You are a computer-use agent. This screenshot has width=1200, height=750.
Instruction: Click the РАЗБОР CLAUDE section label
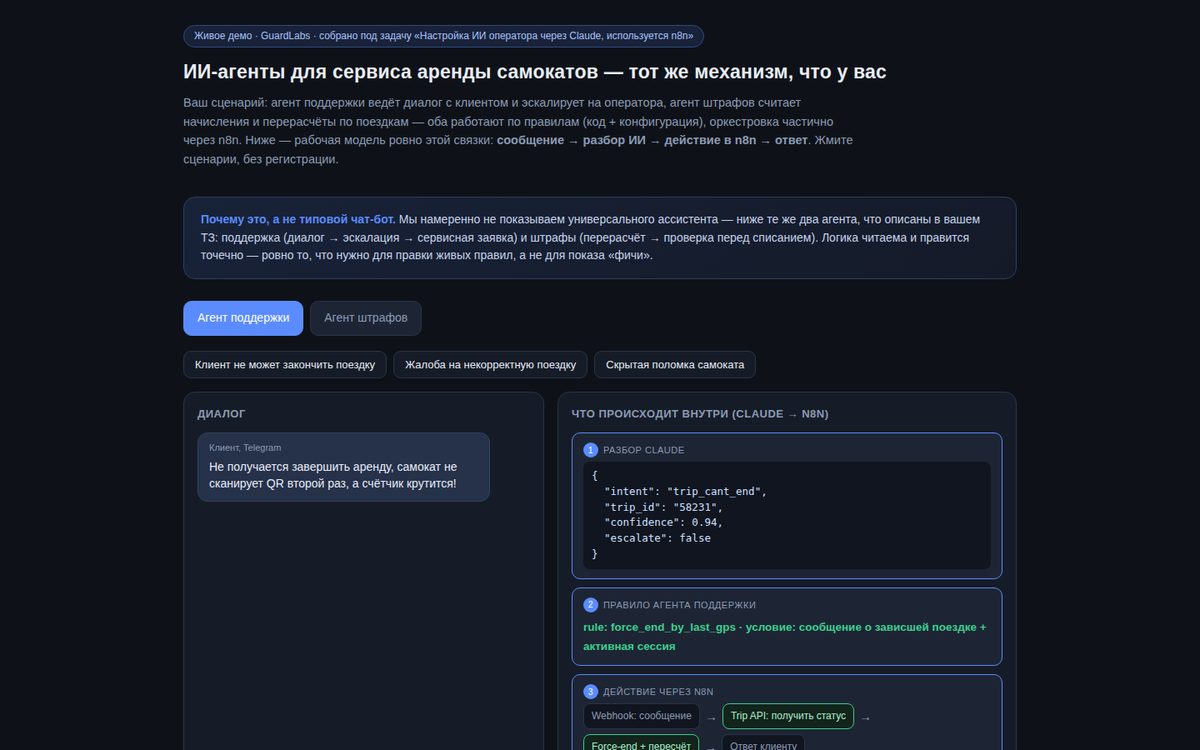pos(644,450)
